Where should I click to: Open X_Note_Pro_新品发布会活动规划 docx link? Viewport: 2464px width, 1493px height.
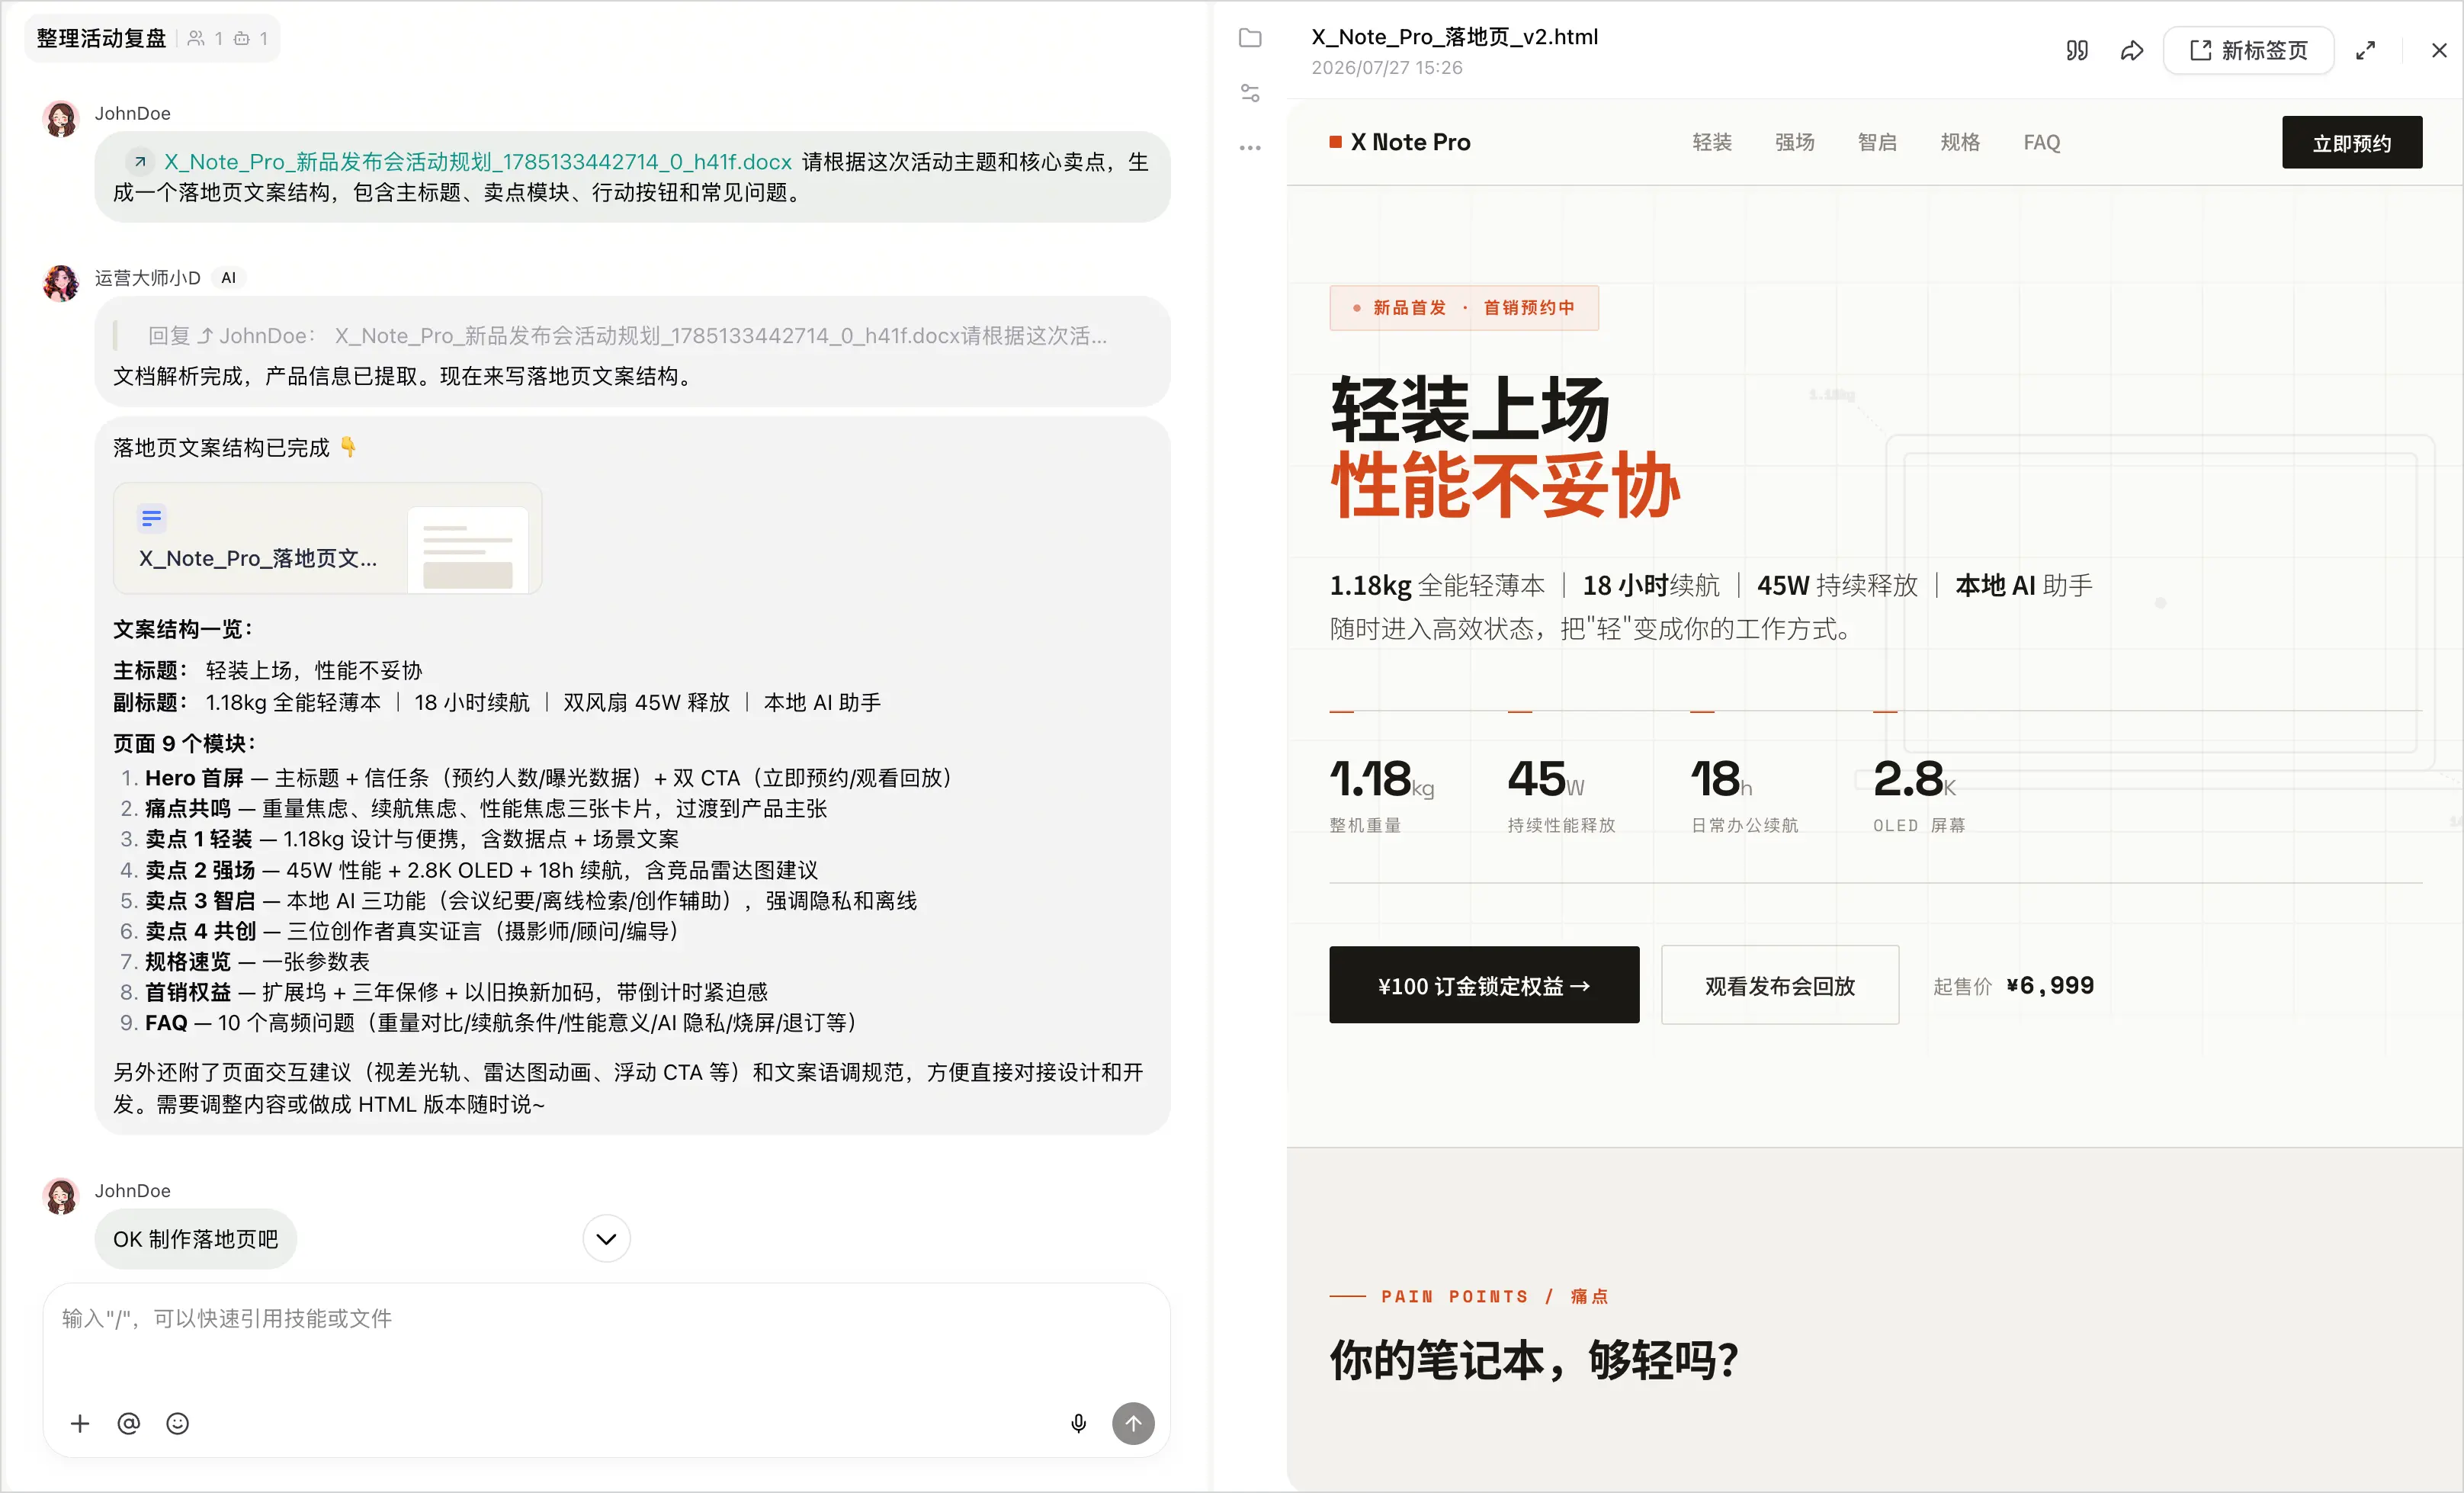[478, 162]
